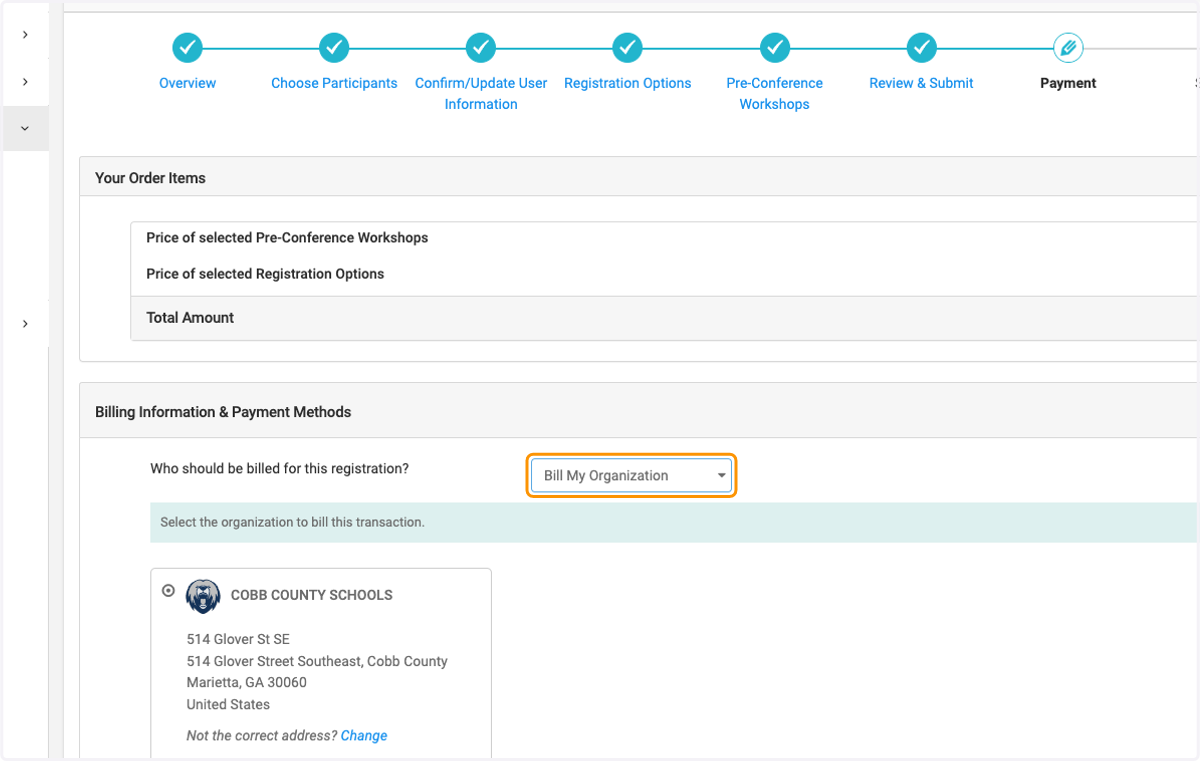Click the Payment step pencil icon

(x=1068, y=47)
